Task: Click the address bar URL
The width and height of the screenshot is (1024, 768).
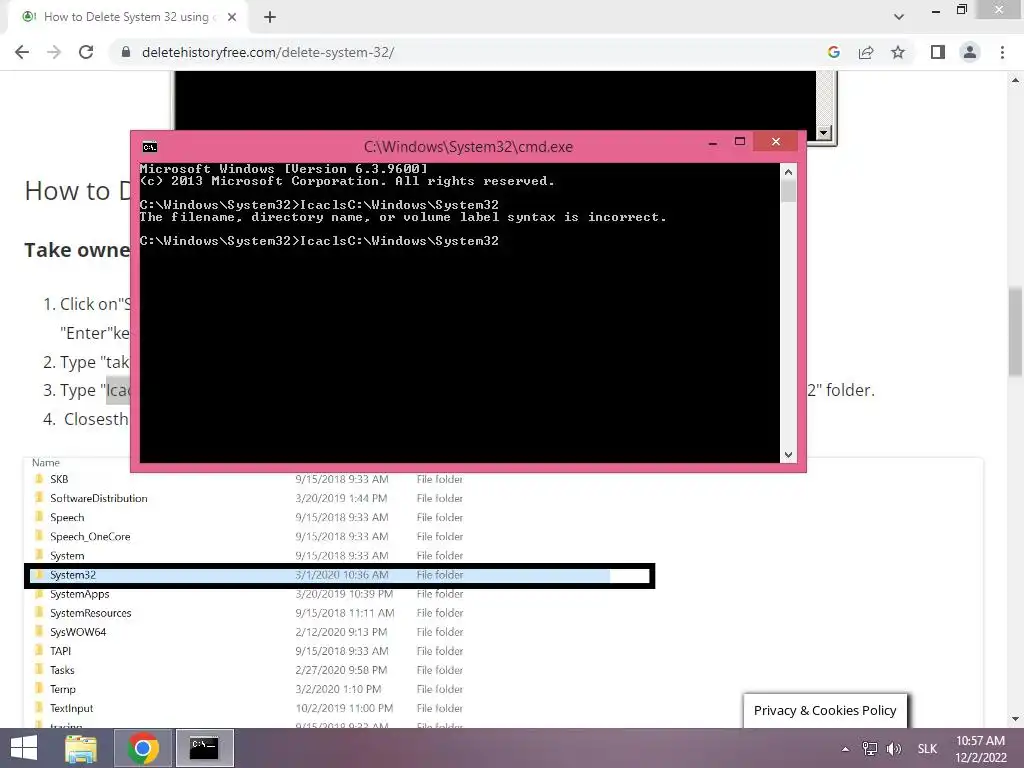Action: pos(268,52)
